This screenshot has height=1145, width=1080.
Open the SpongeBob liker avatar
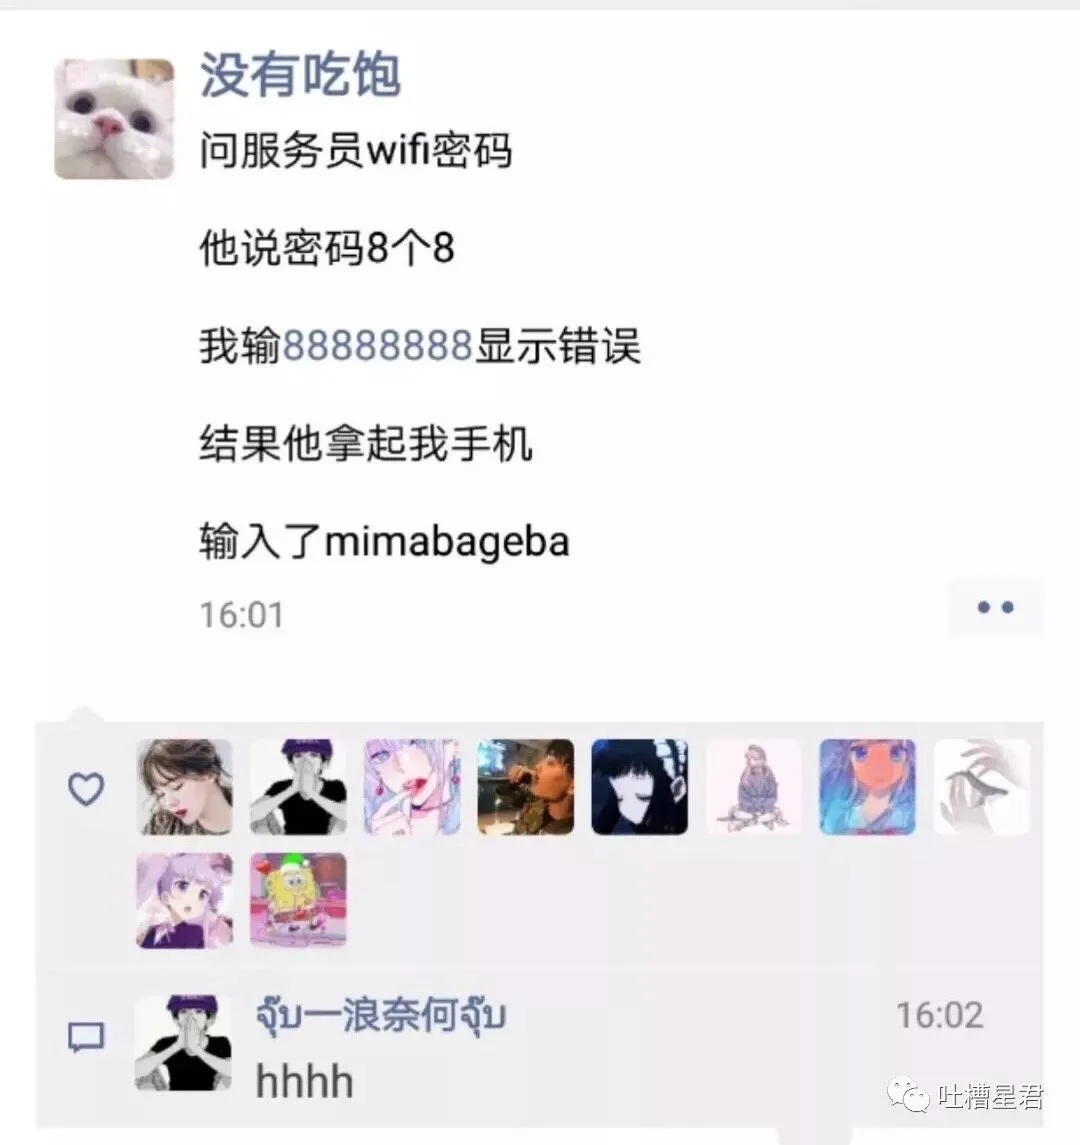[x=298, y=900]
